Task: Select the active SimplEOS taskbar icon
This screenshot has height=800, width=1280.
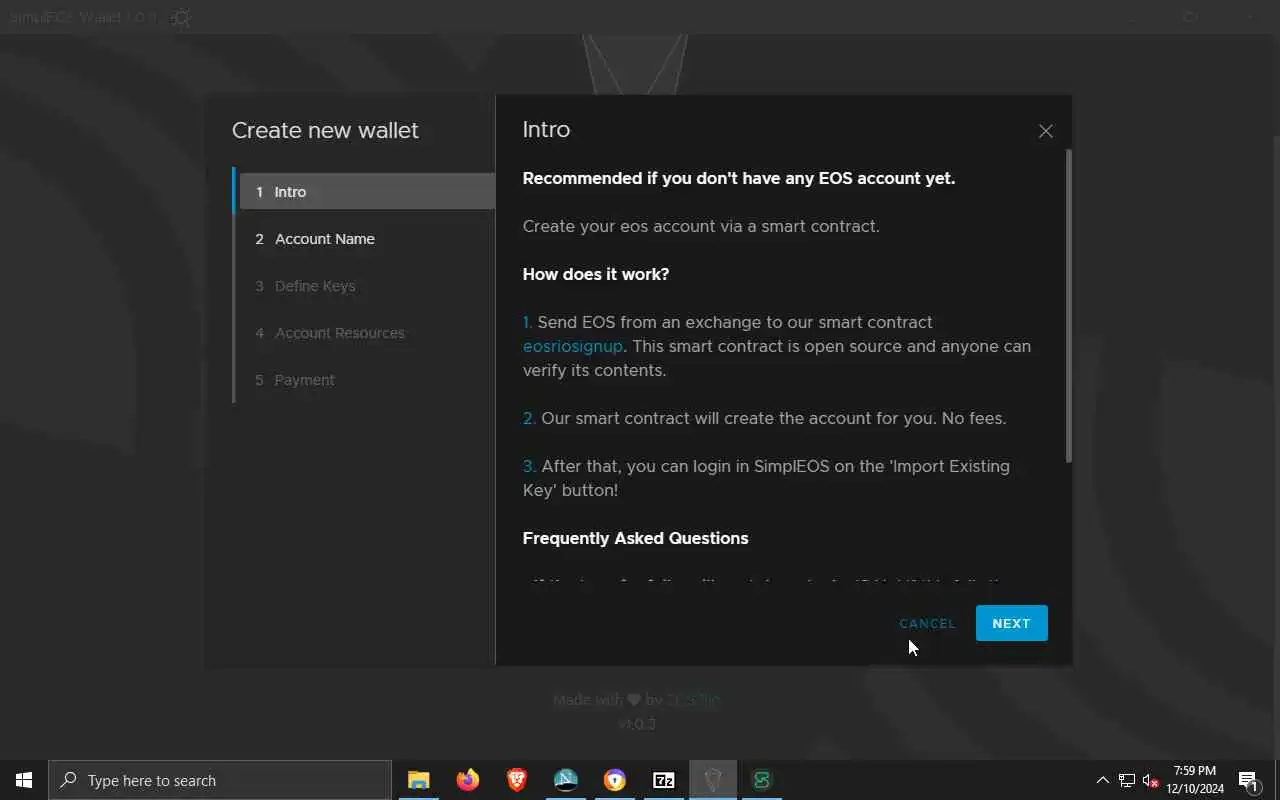Action: tap(713, 780)
